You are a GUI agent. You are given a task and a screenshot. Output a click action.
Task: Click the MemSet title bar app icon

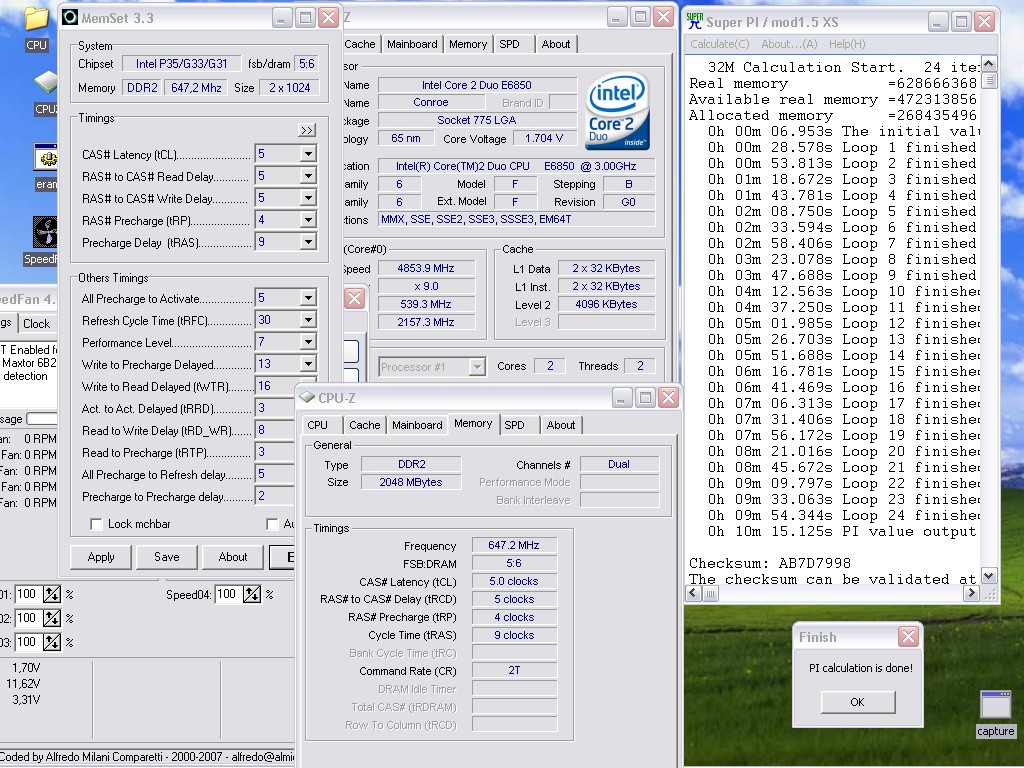click(70, 18)
